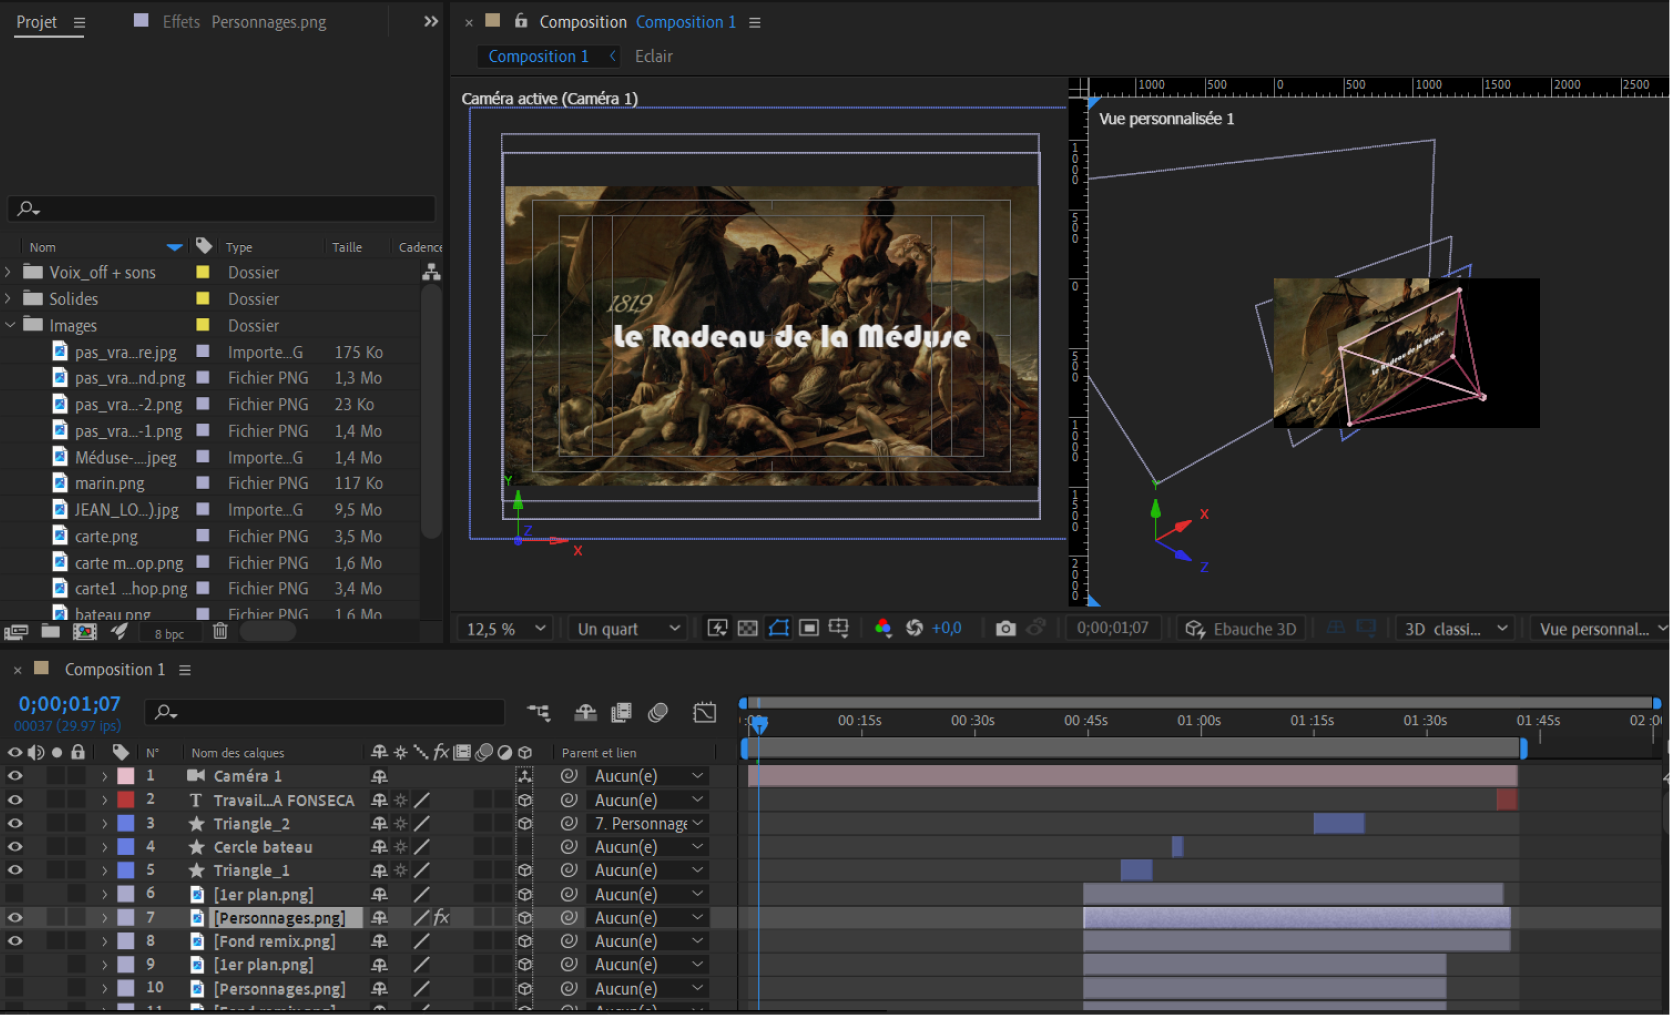This screenshot has width=1670, height=1015.
Task: Open the Vue personnal... view dropdown
Action: point(1600,628)
